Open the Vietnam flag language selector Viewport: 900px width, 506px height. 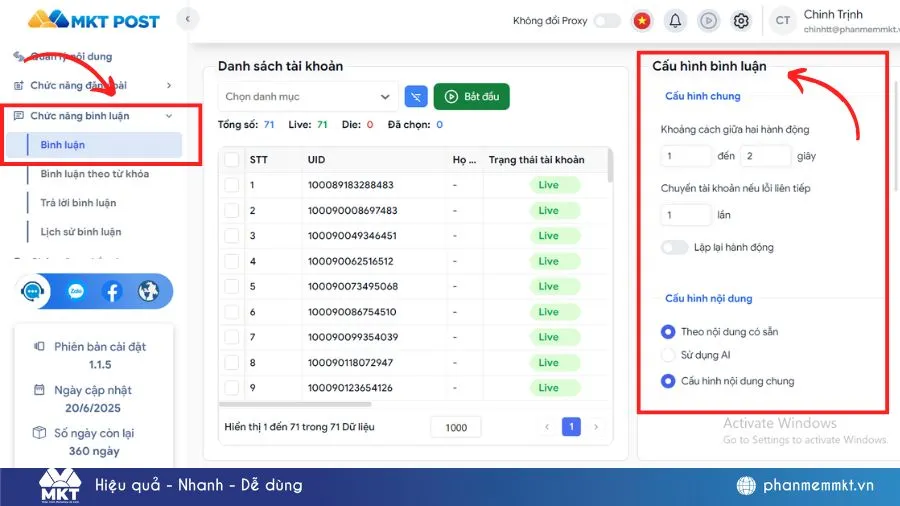point(642,21)
